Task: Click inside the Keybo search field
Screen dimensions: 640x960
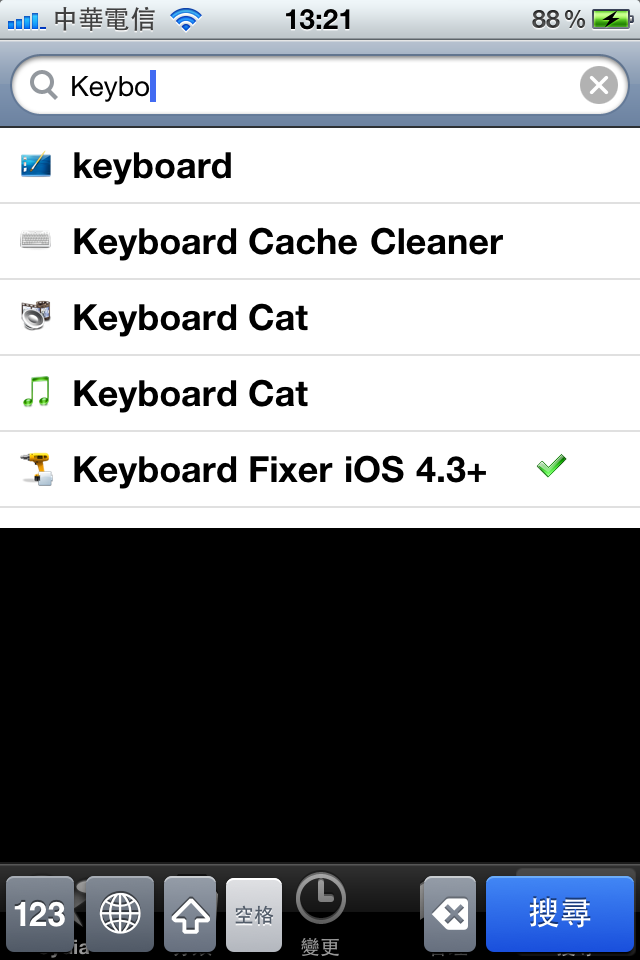Action: pos(320,85)
